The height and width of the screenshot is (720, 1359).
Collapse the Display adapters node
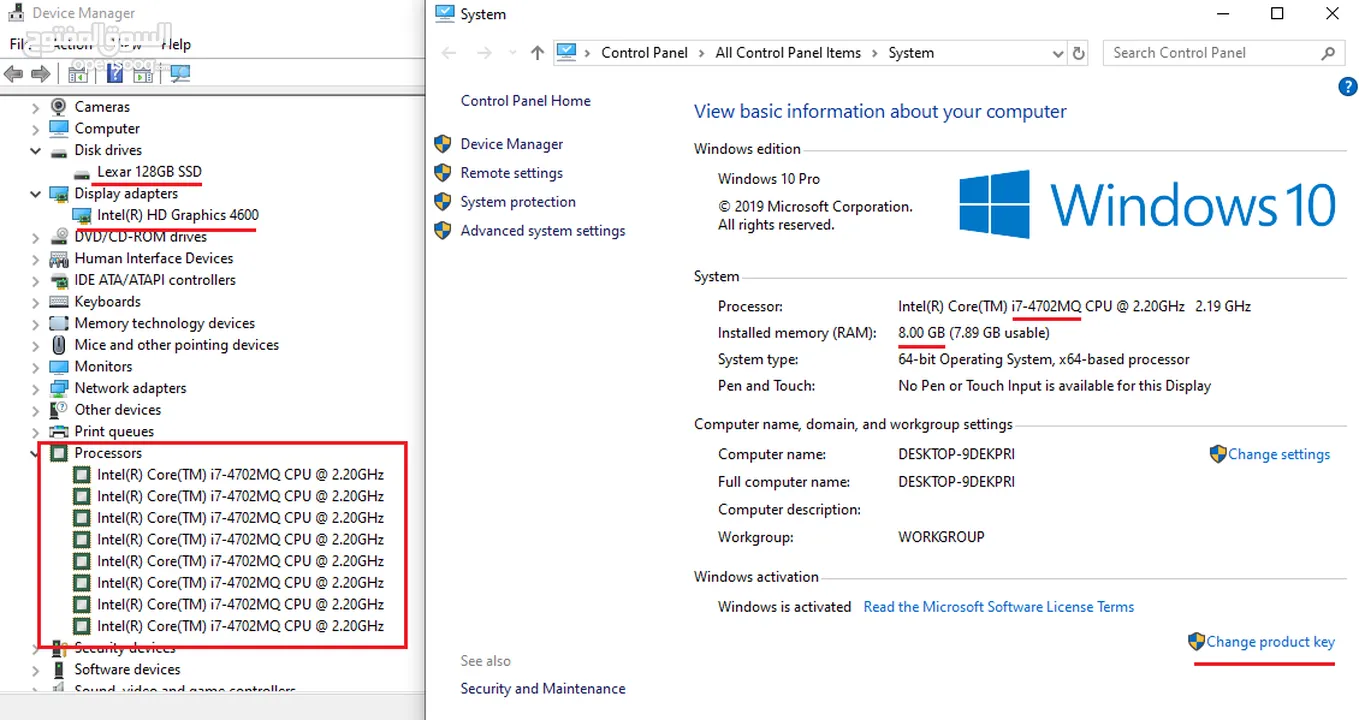(x=36, y=194)
